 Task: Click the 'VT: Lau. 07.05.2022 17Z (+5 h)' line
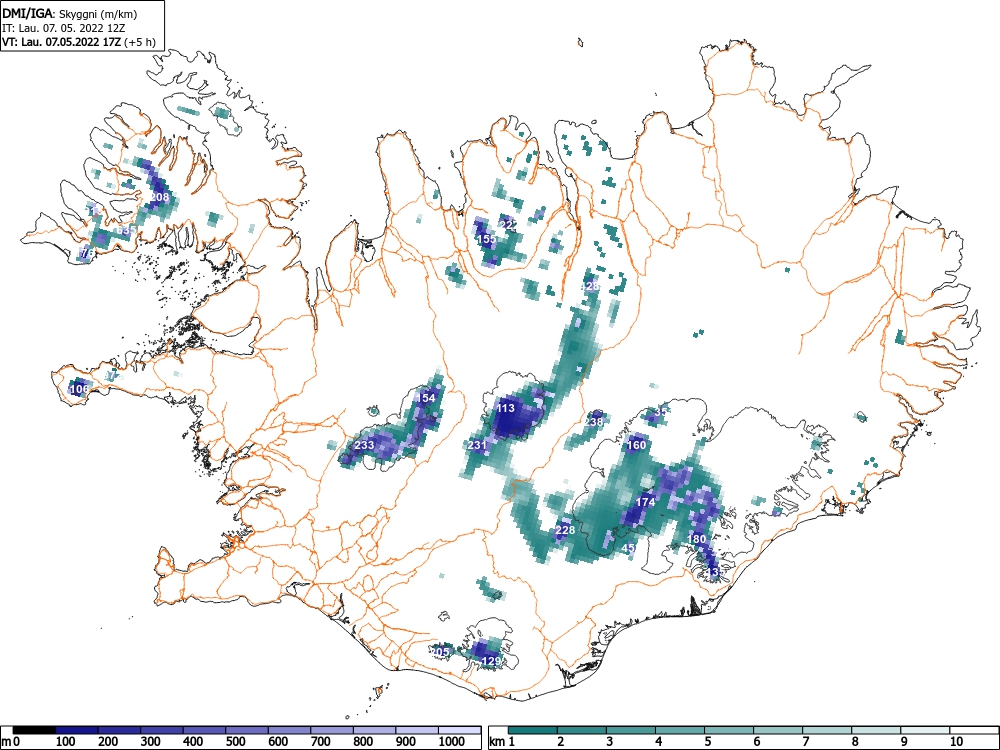(x=78, y=42)
